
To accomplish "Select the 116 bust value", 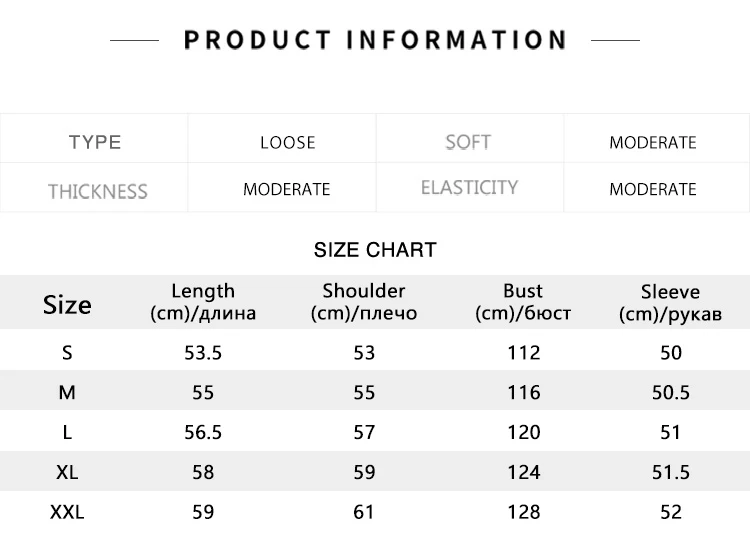I will (524, 392).
